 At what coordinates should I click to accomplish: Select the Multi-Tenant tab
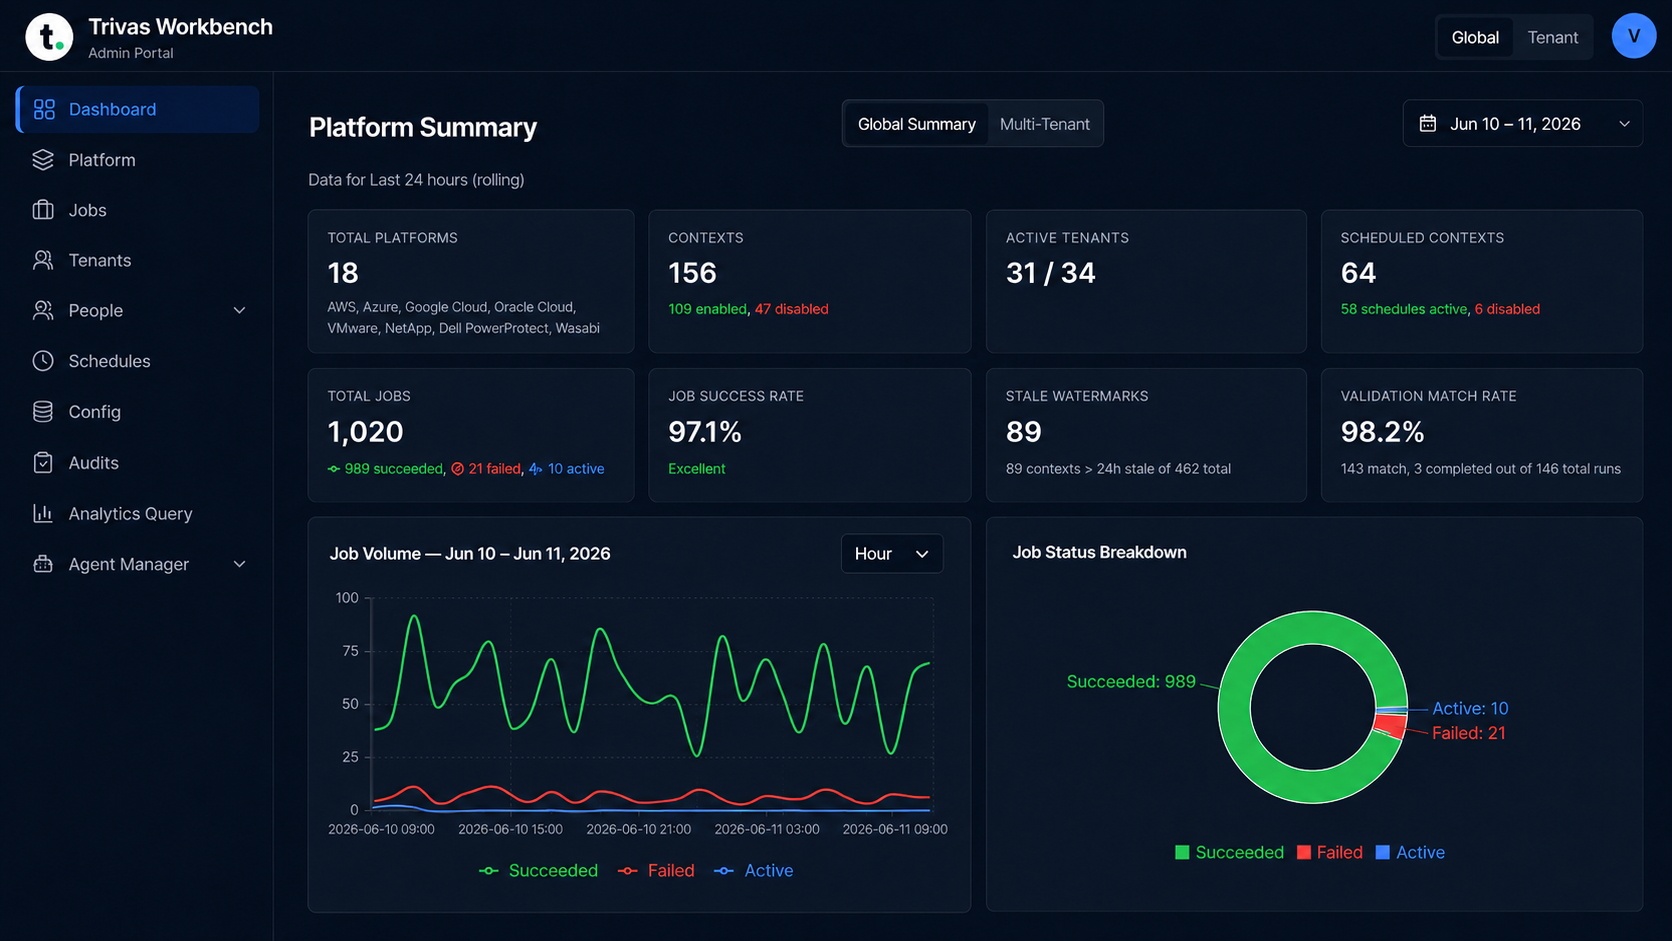pyautogui.click(x=1044, y=124)
